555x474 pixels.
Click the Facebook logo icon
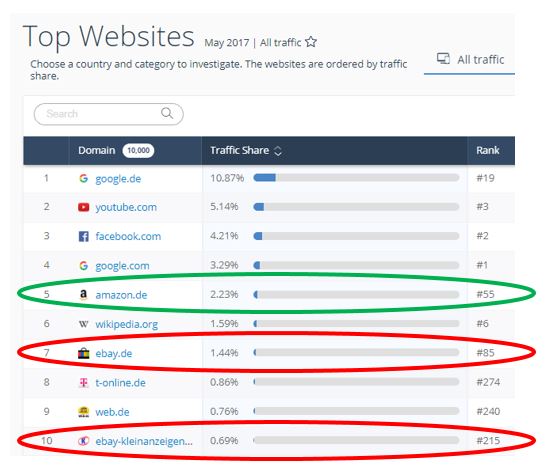point(84,236)
